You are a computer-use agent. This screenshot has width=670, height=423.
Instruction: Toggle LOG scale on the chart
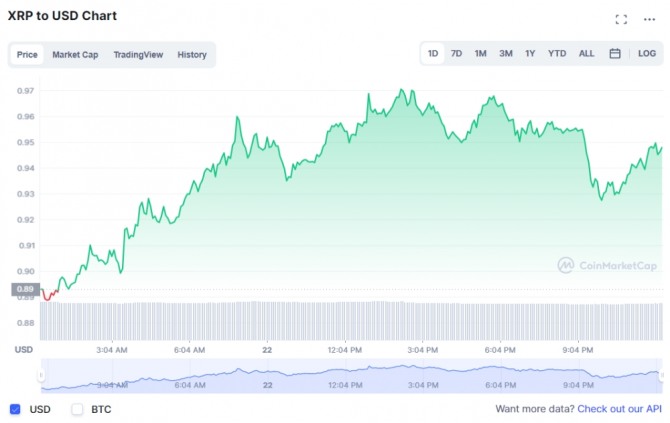647,54
